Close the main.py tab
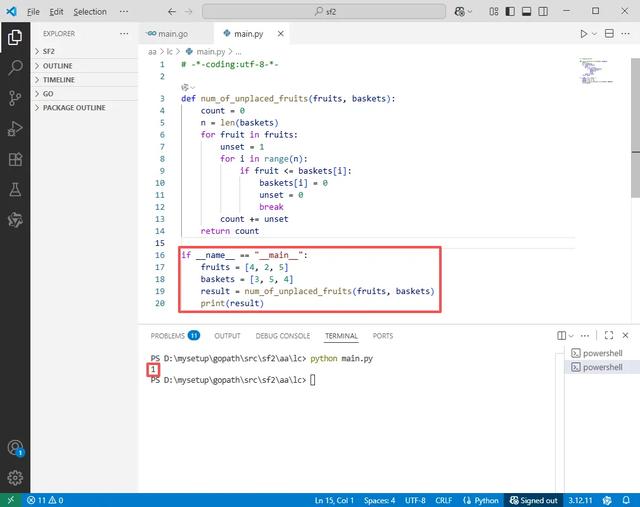640x507 pixels. [x=280, y=33]
